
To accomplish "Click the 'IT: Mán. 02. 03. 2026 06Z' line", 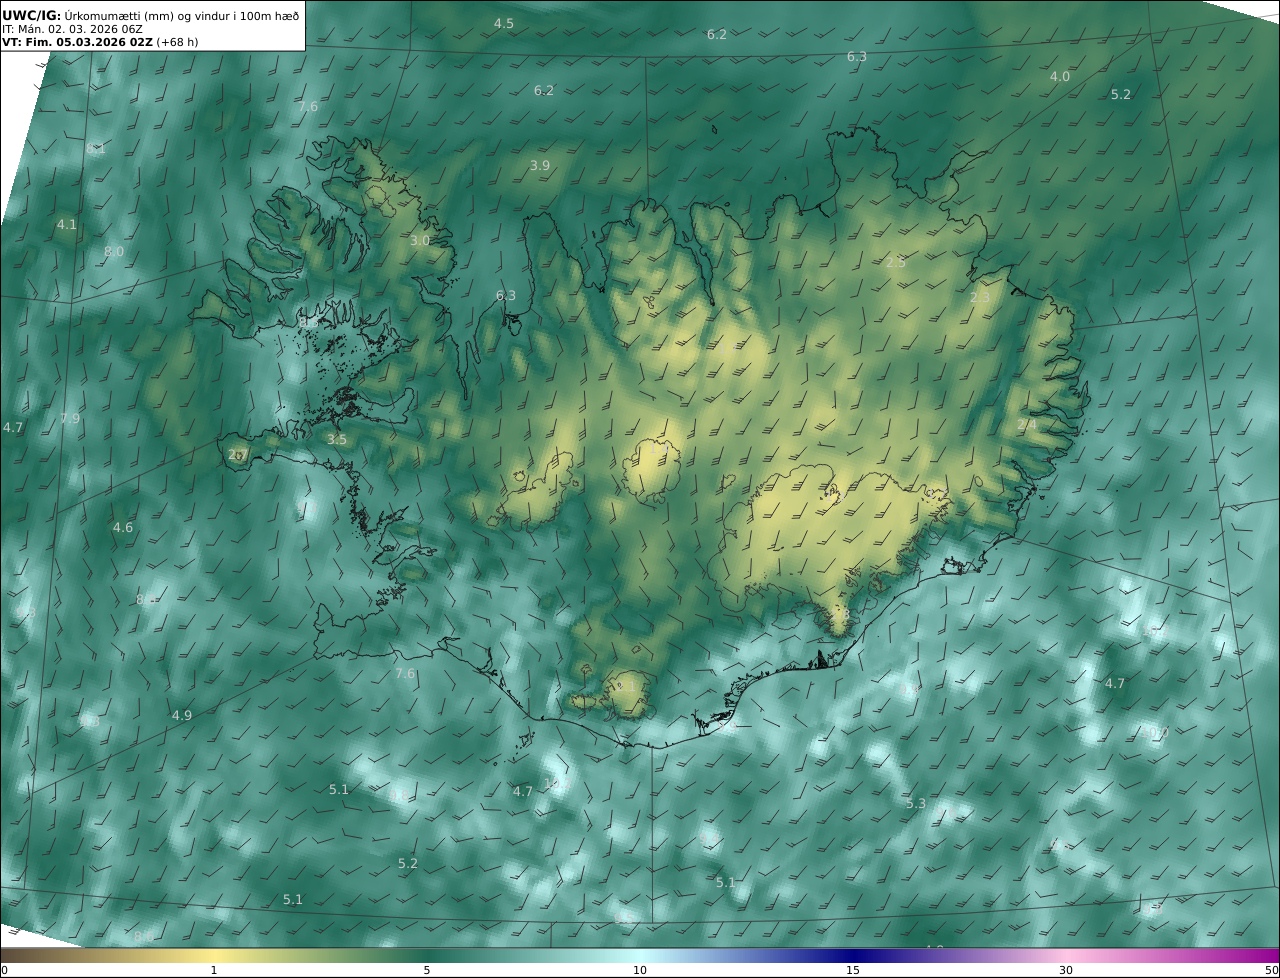I will pyautogui.click(x=73, y=29).
